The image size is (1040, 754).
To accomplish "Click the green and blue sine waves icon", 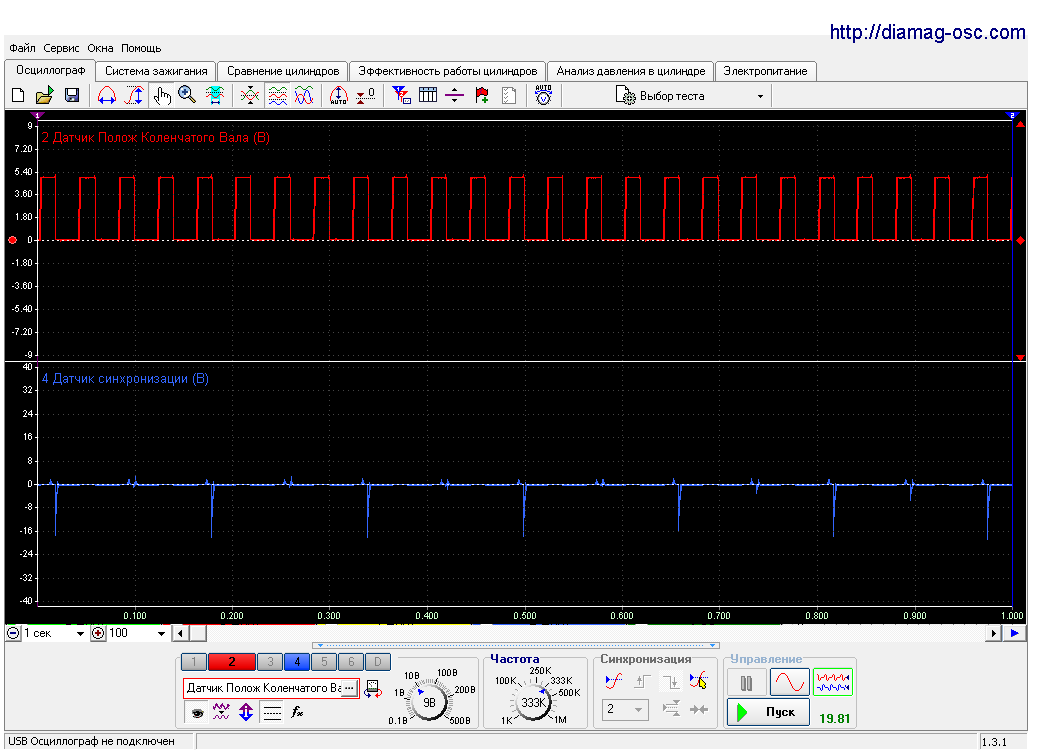I will pyautogui.click(x=304, y=96).
